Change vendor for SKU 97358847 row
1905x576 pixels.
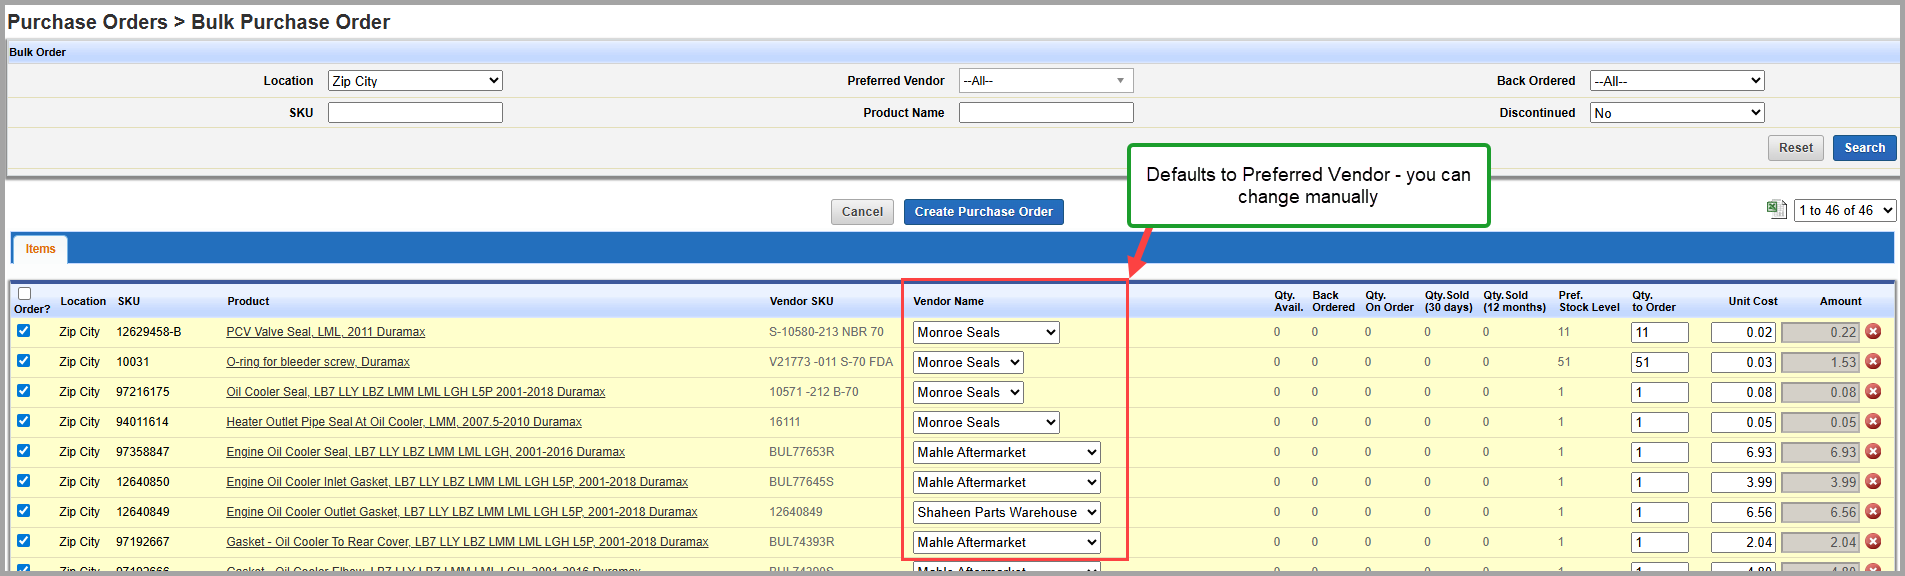pyautogui.click(x=1007, y=452)
